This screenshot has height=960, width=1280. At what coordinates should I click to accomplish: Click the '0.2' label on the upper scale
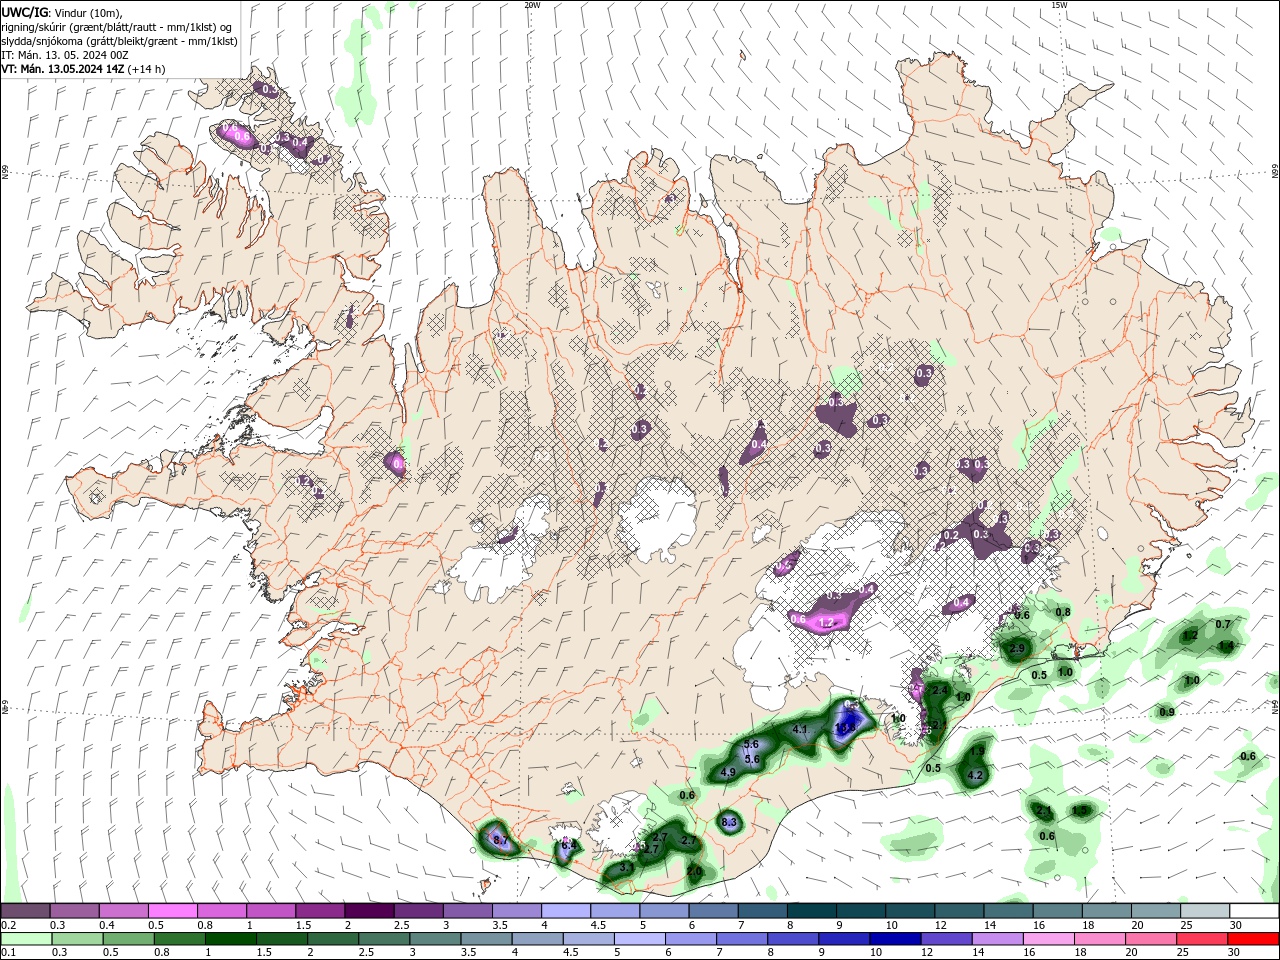click(8, 925)
